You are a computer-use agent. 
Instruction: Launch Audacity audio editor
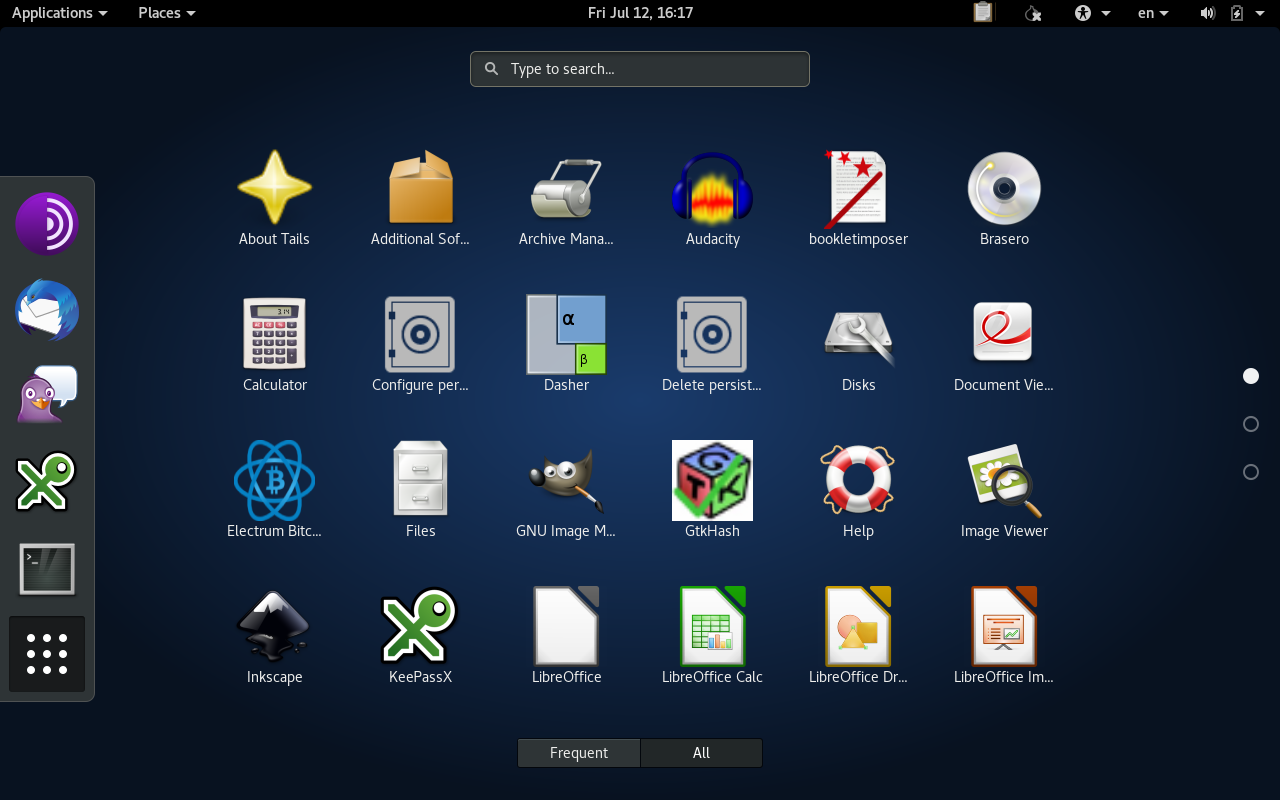click(x=712, y=198)
